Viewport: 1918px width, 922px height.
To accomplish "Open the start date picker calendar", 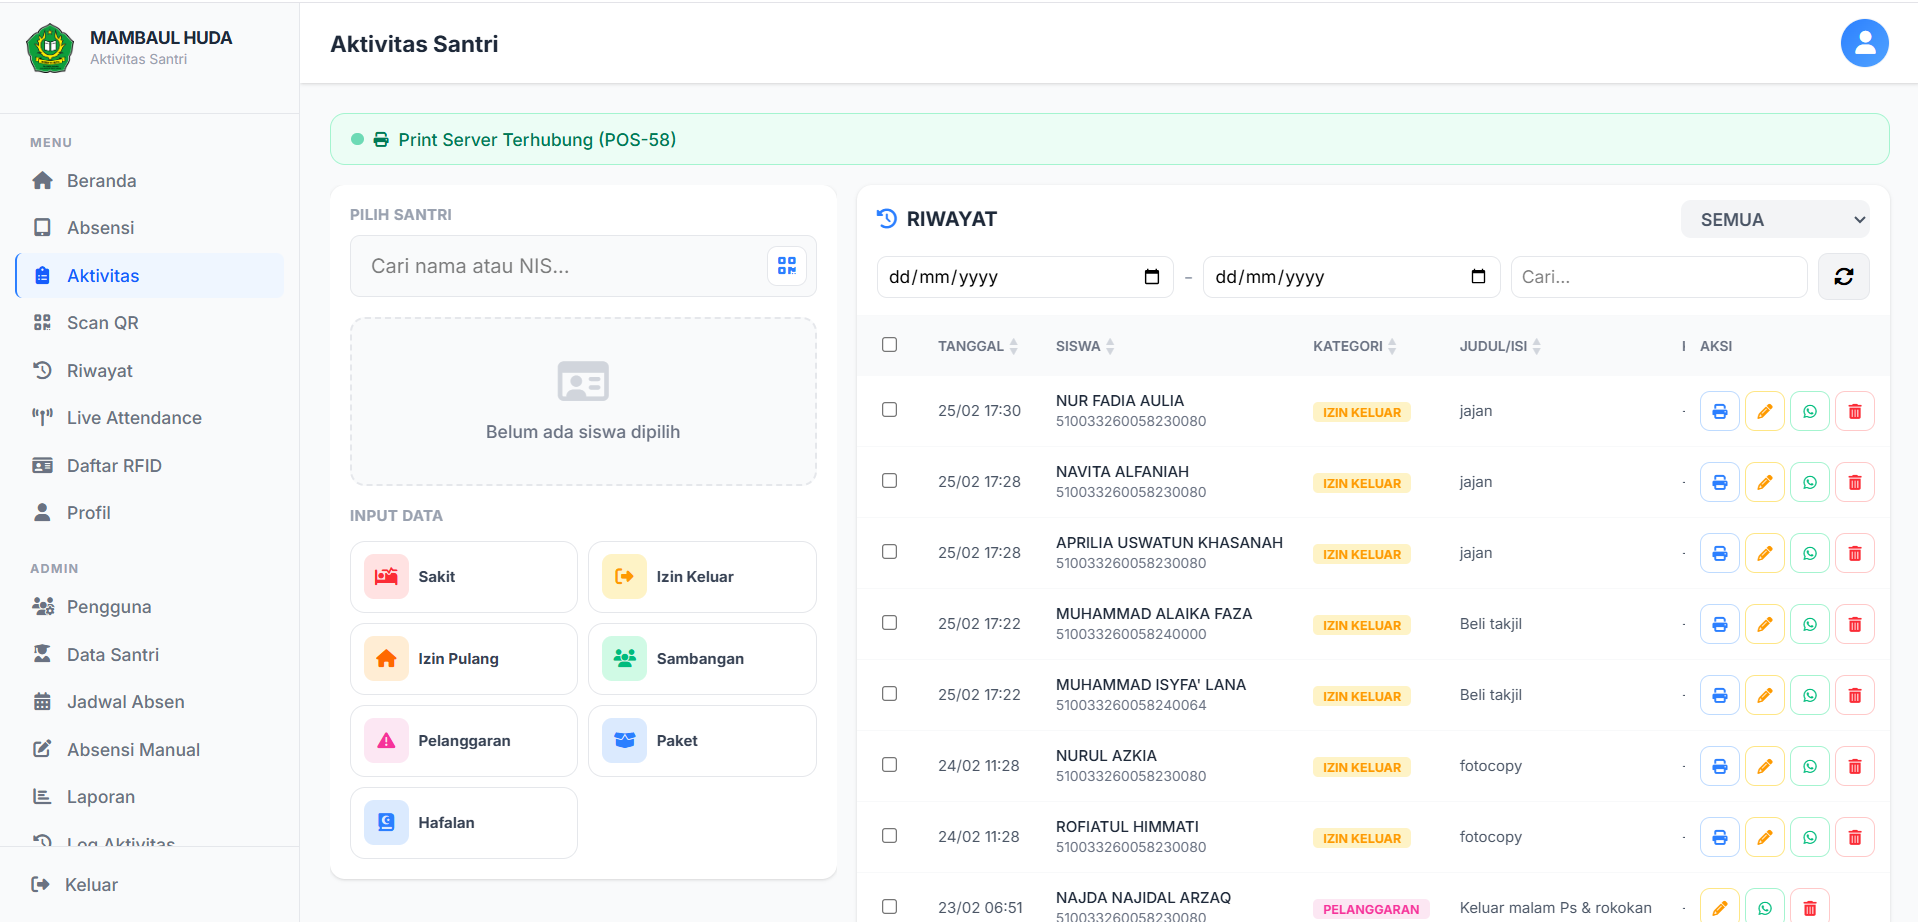I will coord(1151,277).
